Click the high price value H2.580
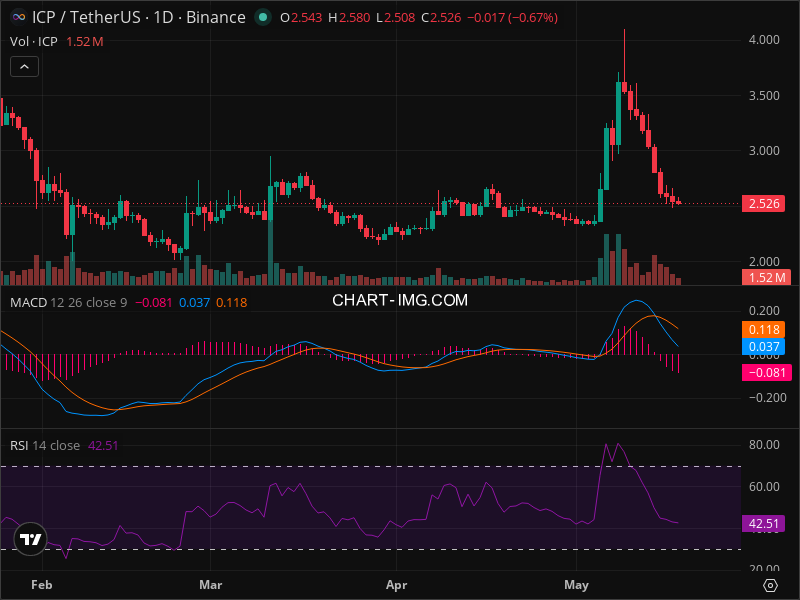The image size is (800, 600). (x=349, y=17)
